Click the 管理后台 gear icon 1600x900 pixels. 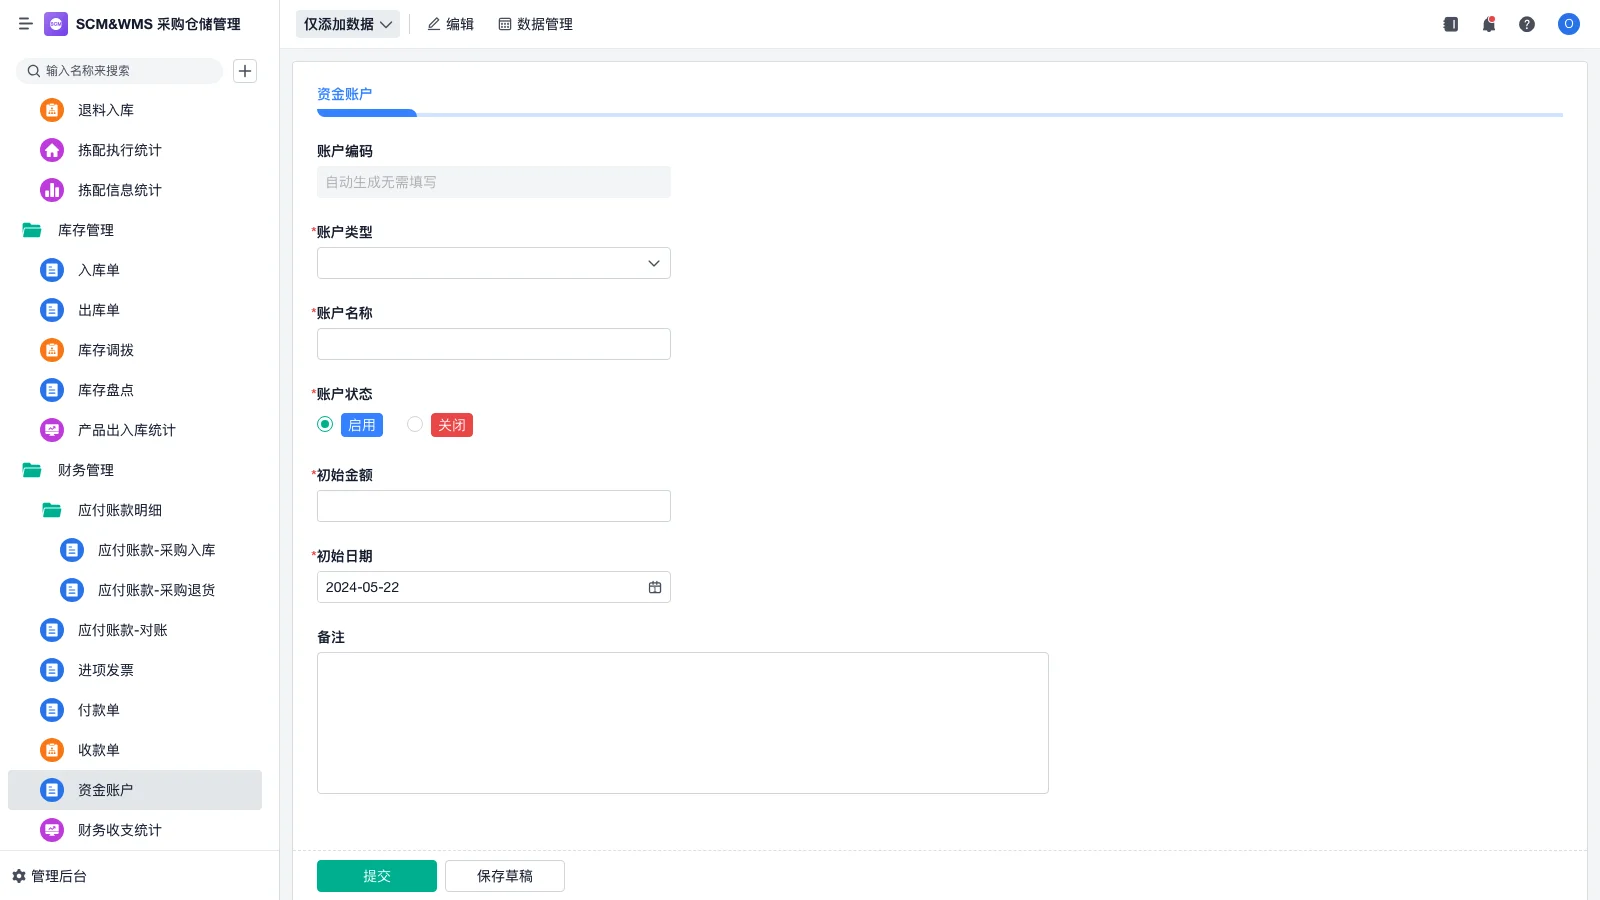(19, 876)
